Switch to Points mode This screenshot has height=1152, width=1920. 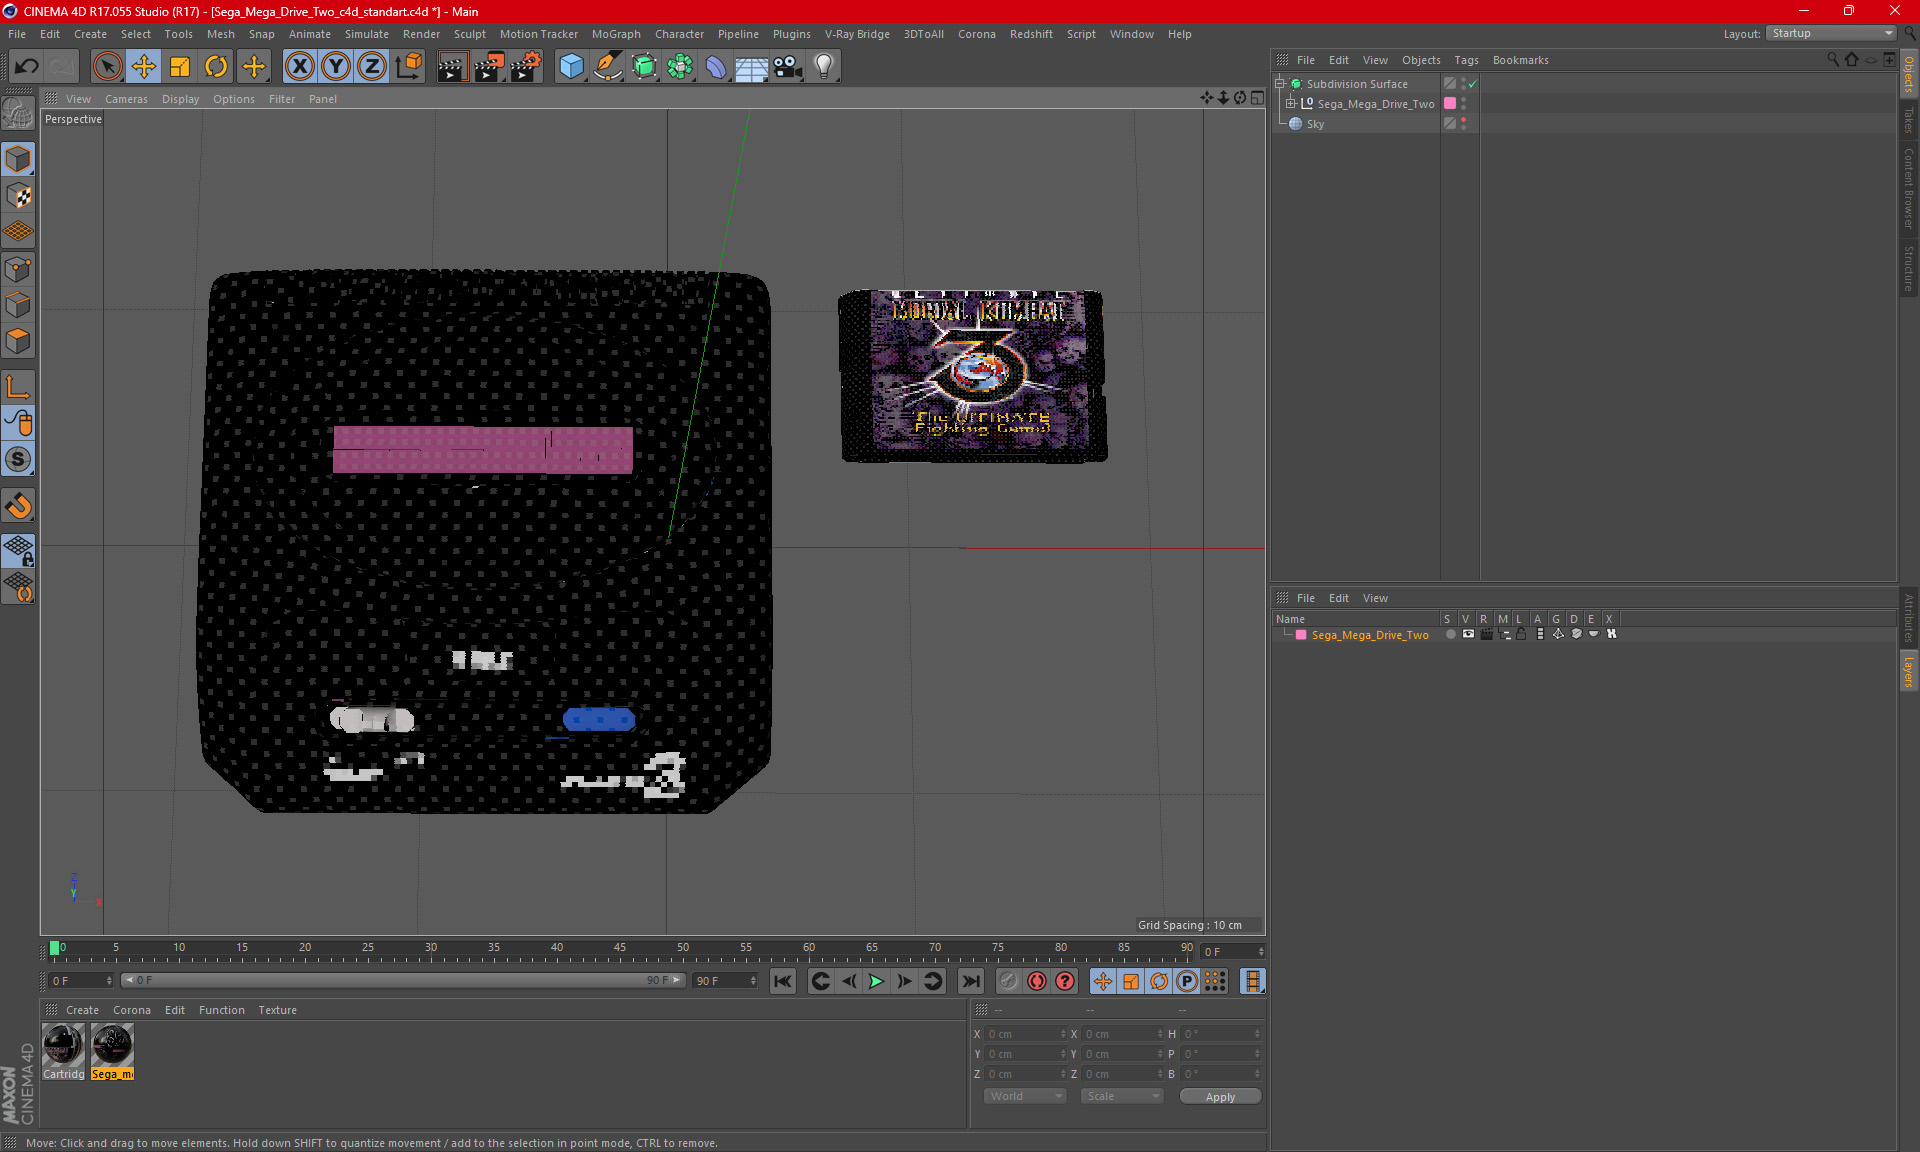click(19, 269)
